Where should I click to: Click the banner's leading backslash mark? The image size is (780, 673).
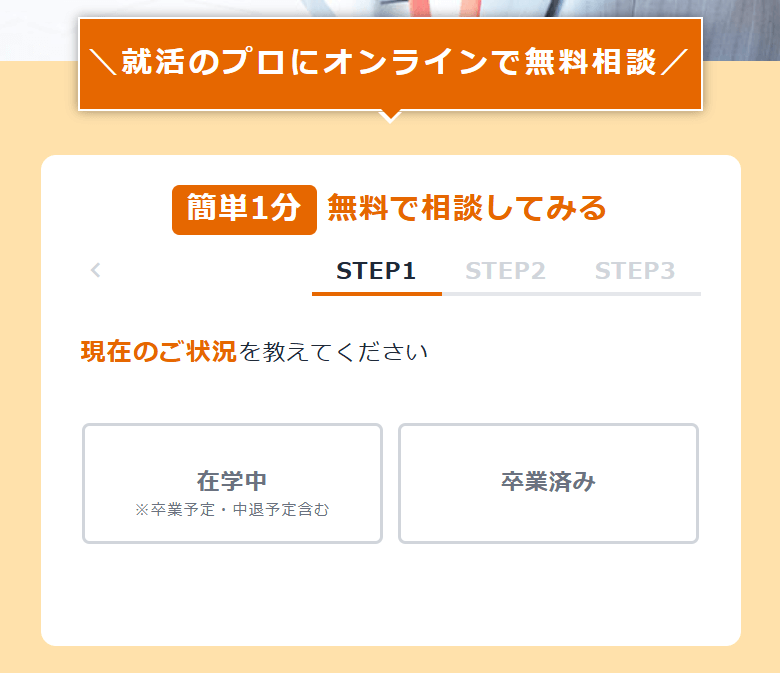point(102,64)
